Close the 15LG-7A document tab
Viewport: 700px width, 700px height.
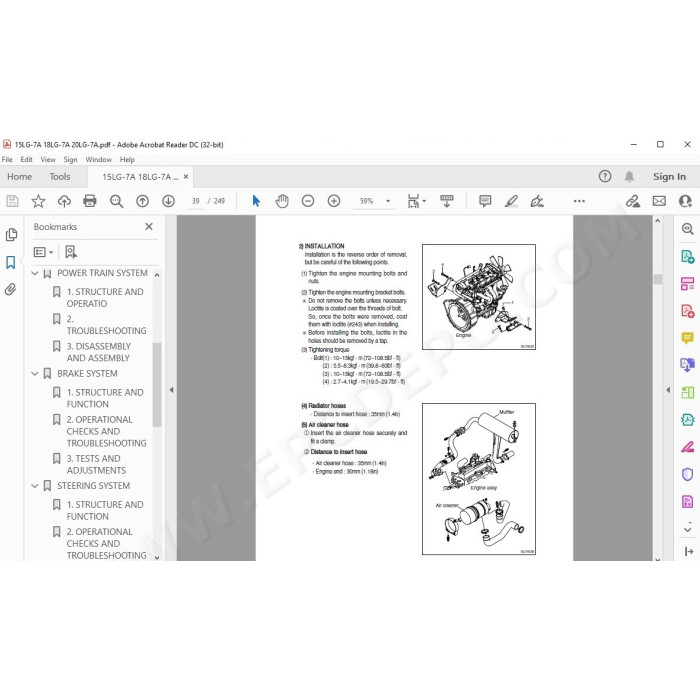[x=186, y=177]
